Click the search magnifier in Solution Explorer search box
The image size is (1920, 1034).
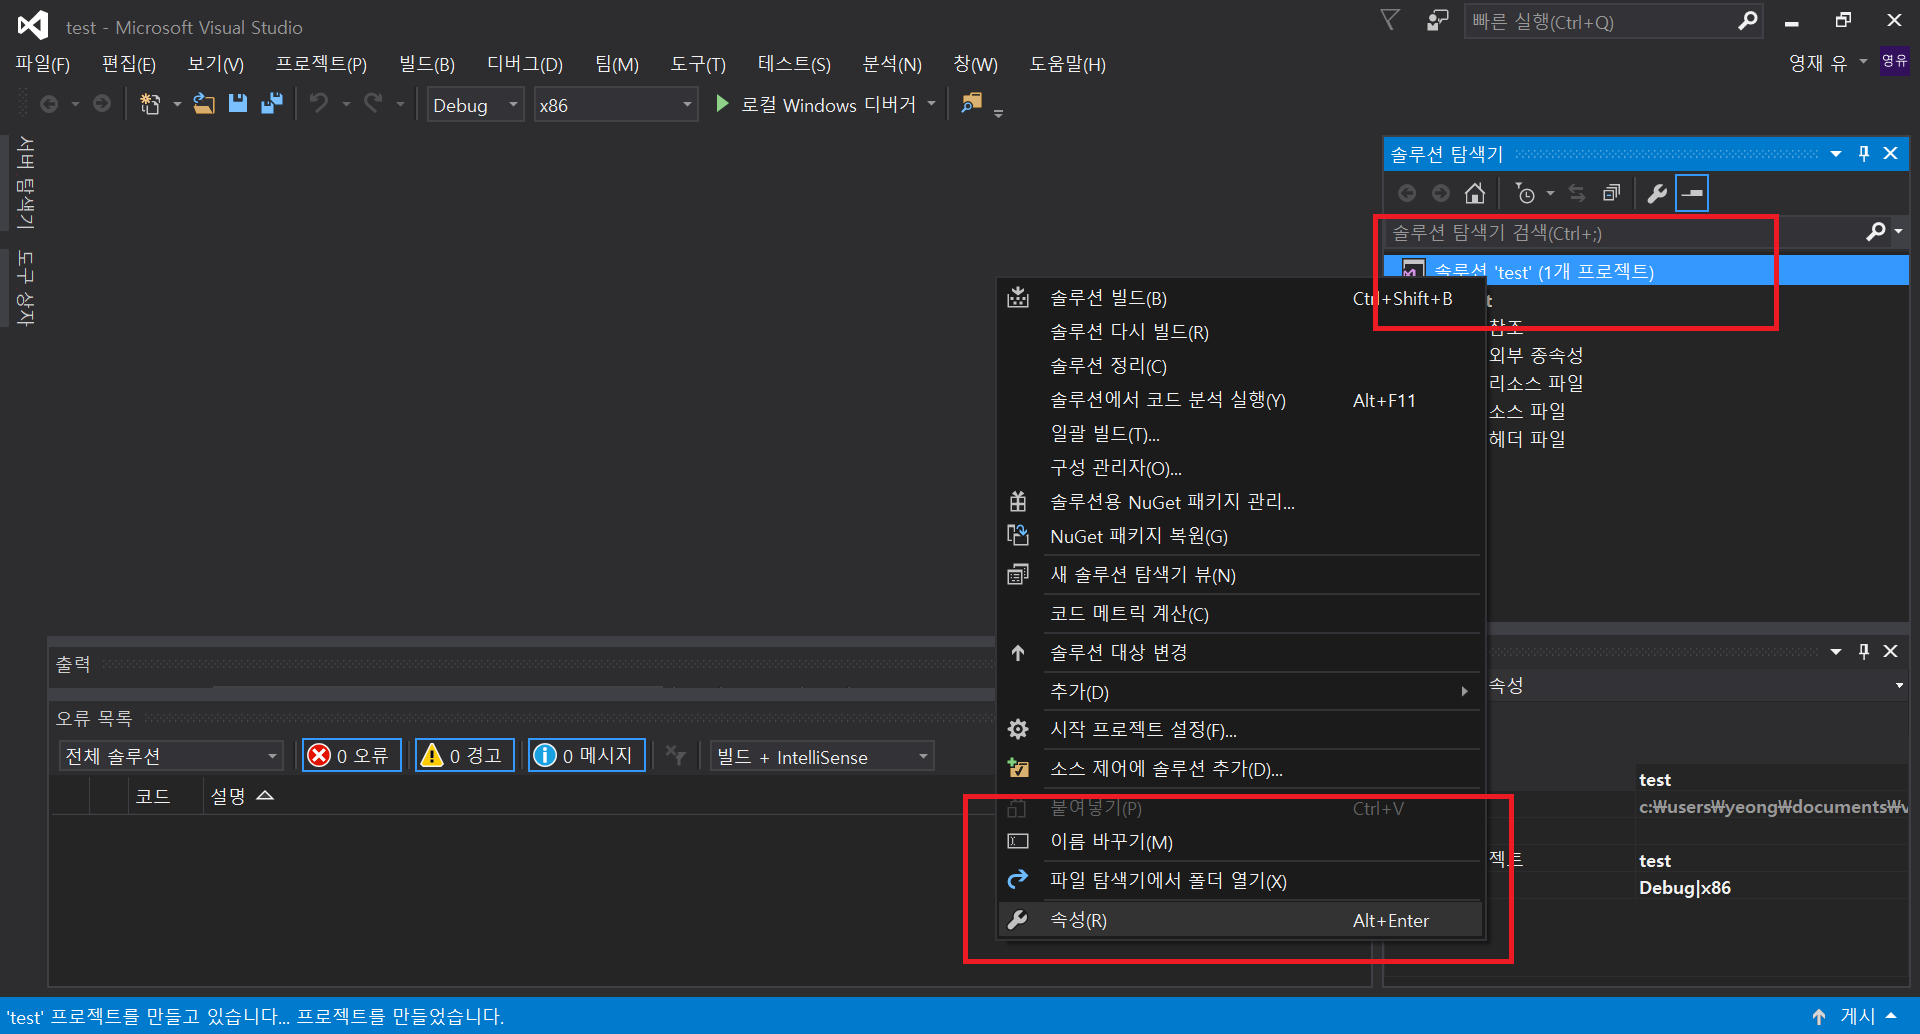tap(1876, 232)
